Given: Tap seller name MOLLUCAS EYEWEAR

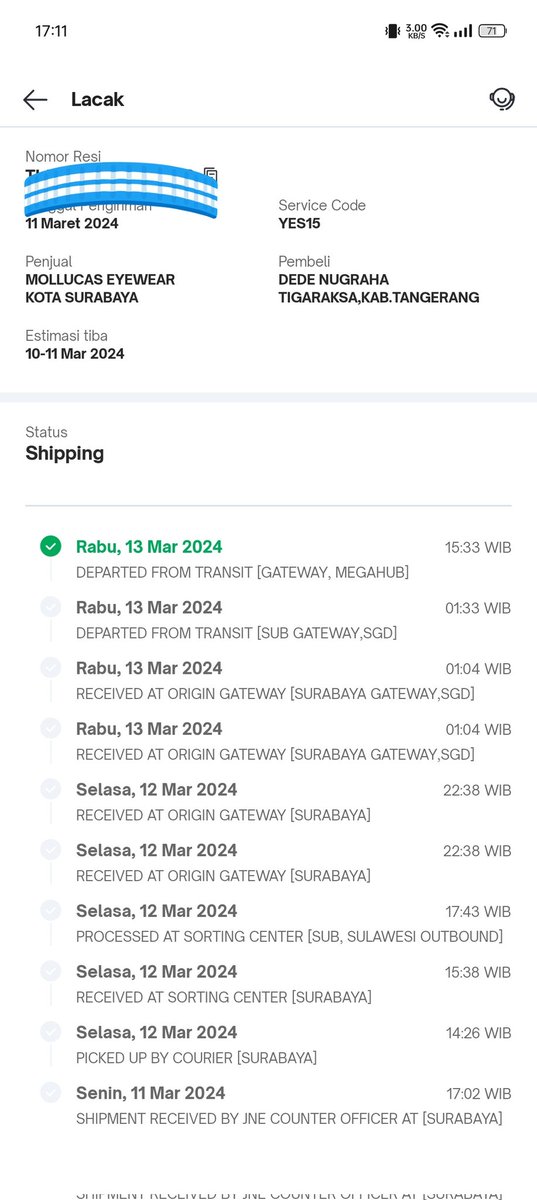Looking at the screenshot, I should click(100, 279).
